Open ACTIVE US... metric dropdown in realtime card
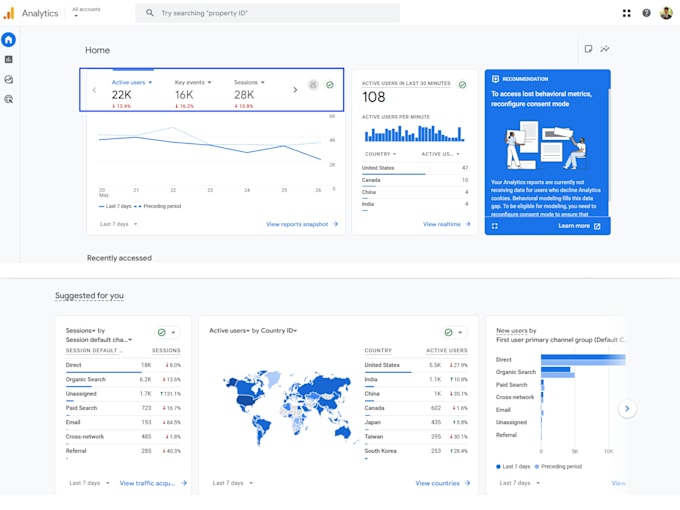This screenshot has height=510, width=680. point(440,154)
